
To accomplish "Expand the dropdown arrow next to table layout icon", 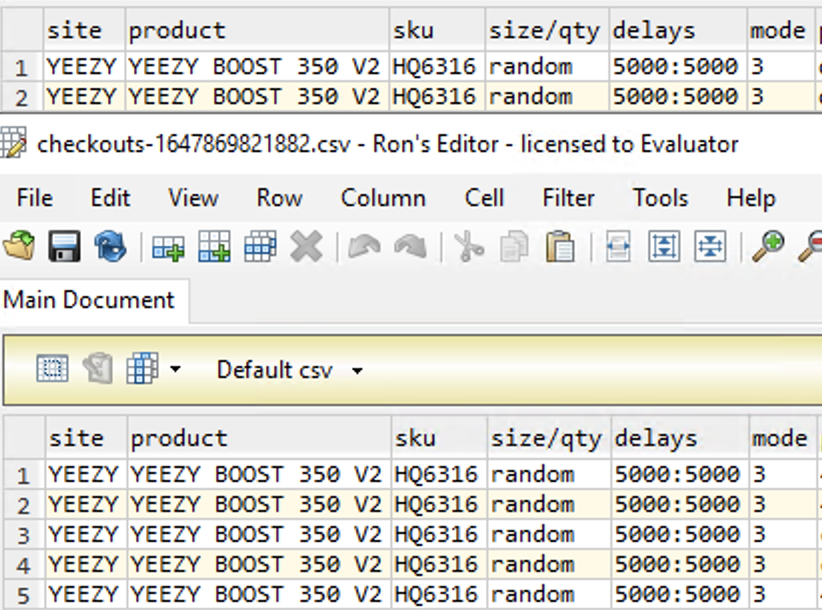I will click(x=176, y=369).
